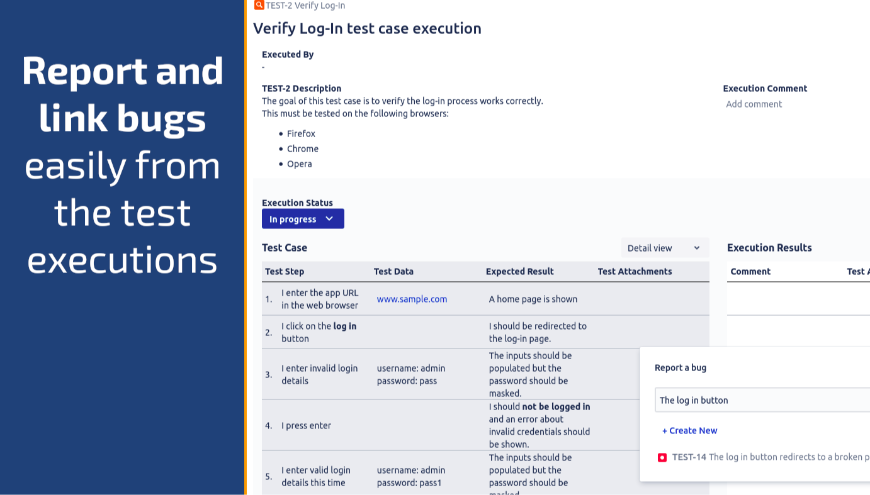Click the Test Attachments column header
Screen dimensions: 870x495
point(635,271)
